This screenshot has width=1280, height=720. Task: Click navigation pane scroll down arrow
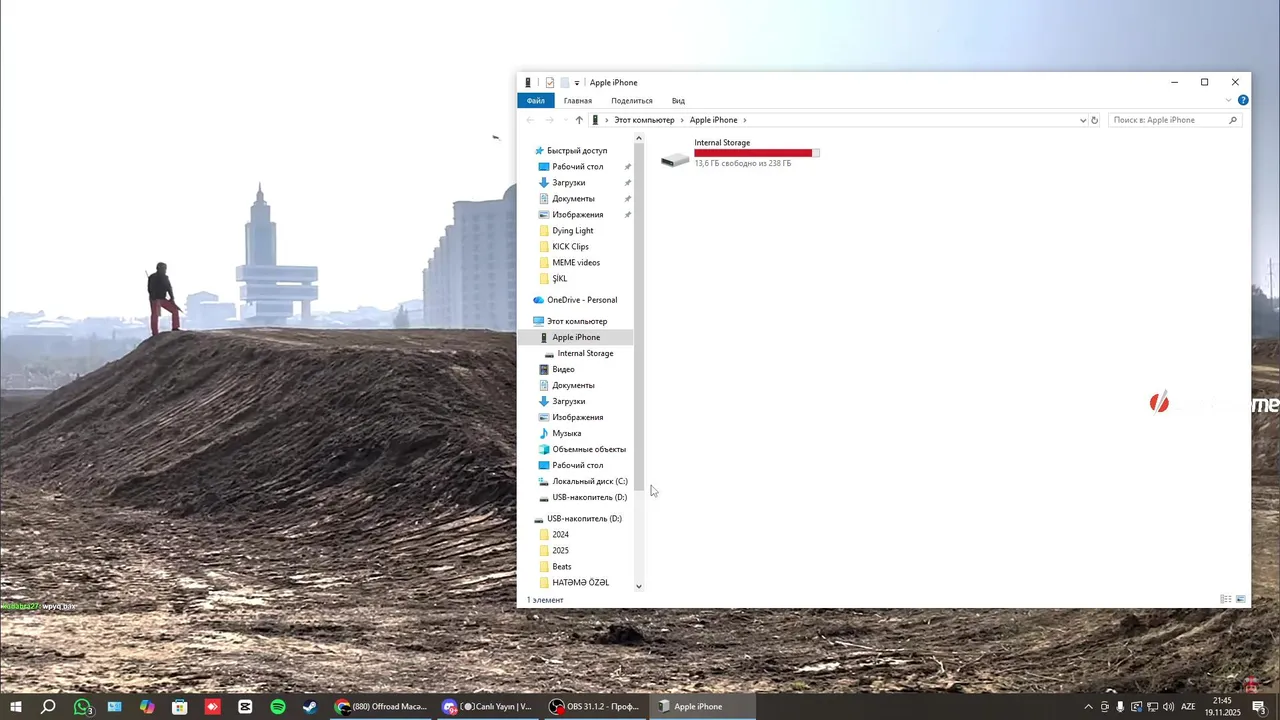[639, 587]
